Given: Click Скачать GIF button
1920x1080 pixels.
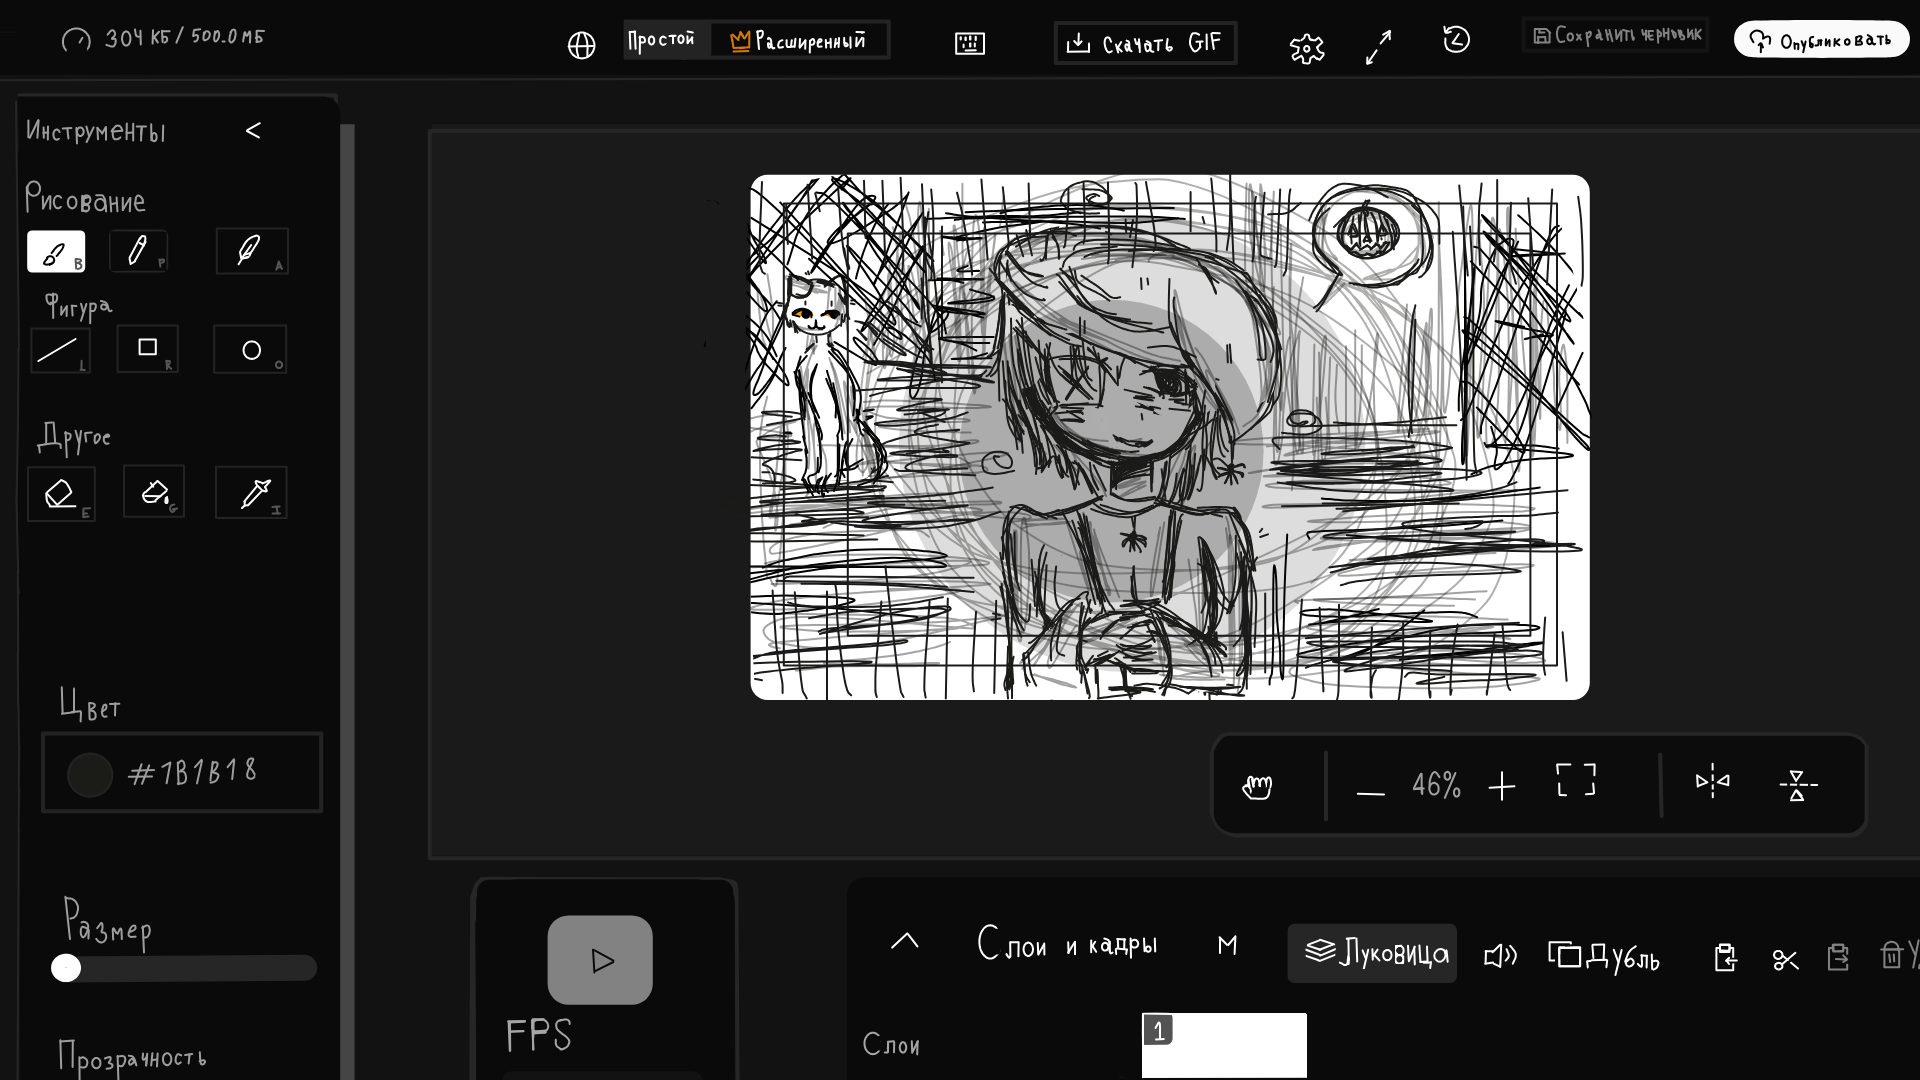Looking at the screenshot, I should 1145,43.
